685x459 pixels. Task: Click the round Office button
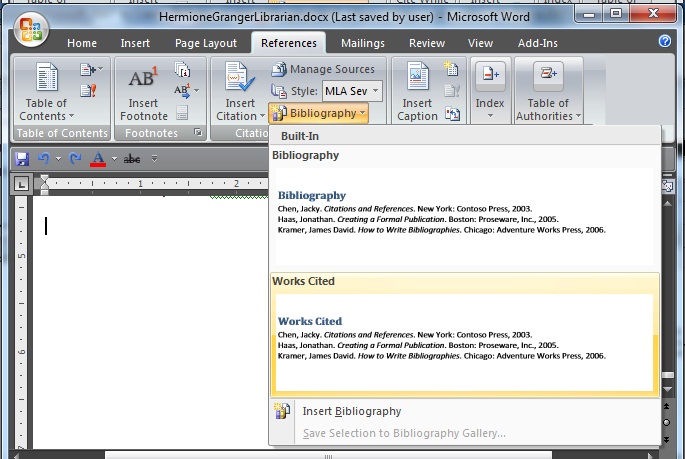pyautogui.click(x=31, y=30)
